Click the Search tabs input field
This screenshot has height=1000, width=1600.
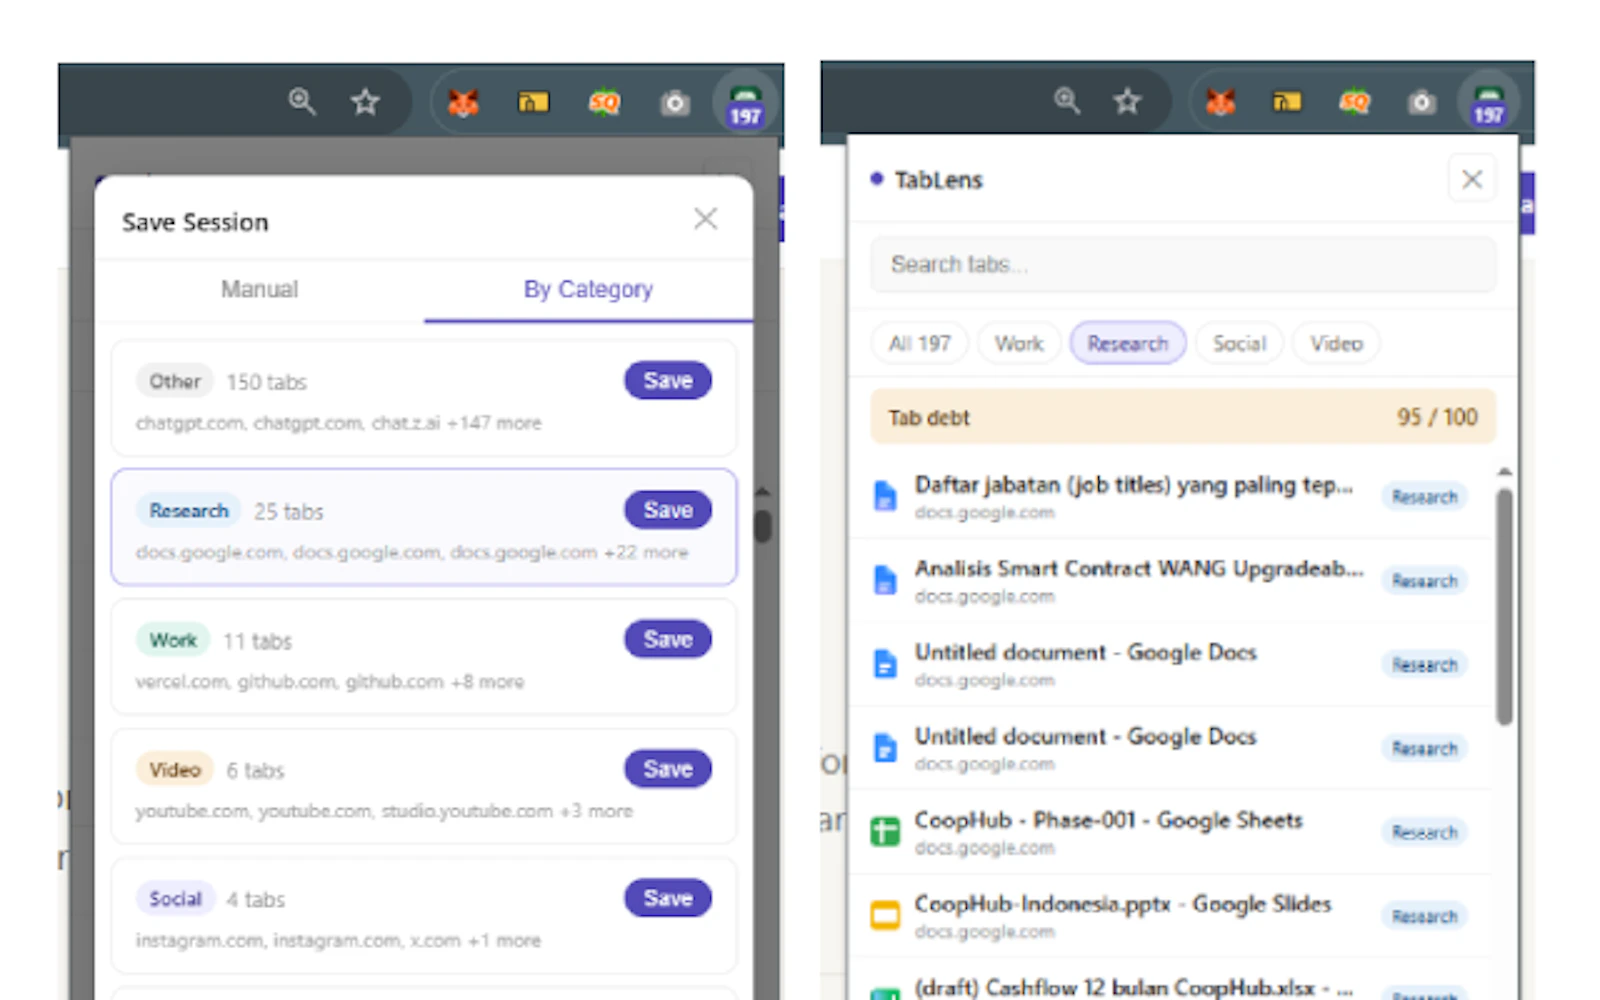point(1183,264)
